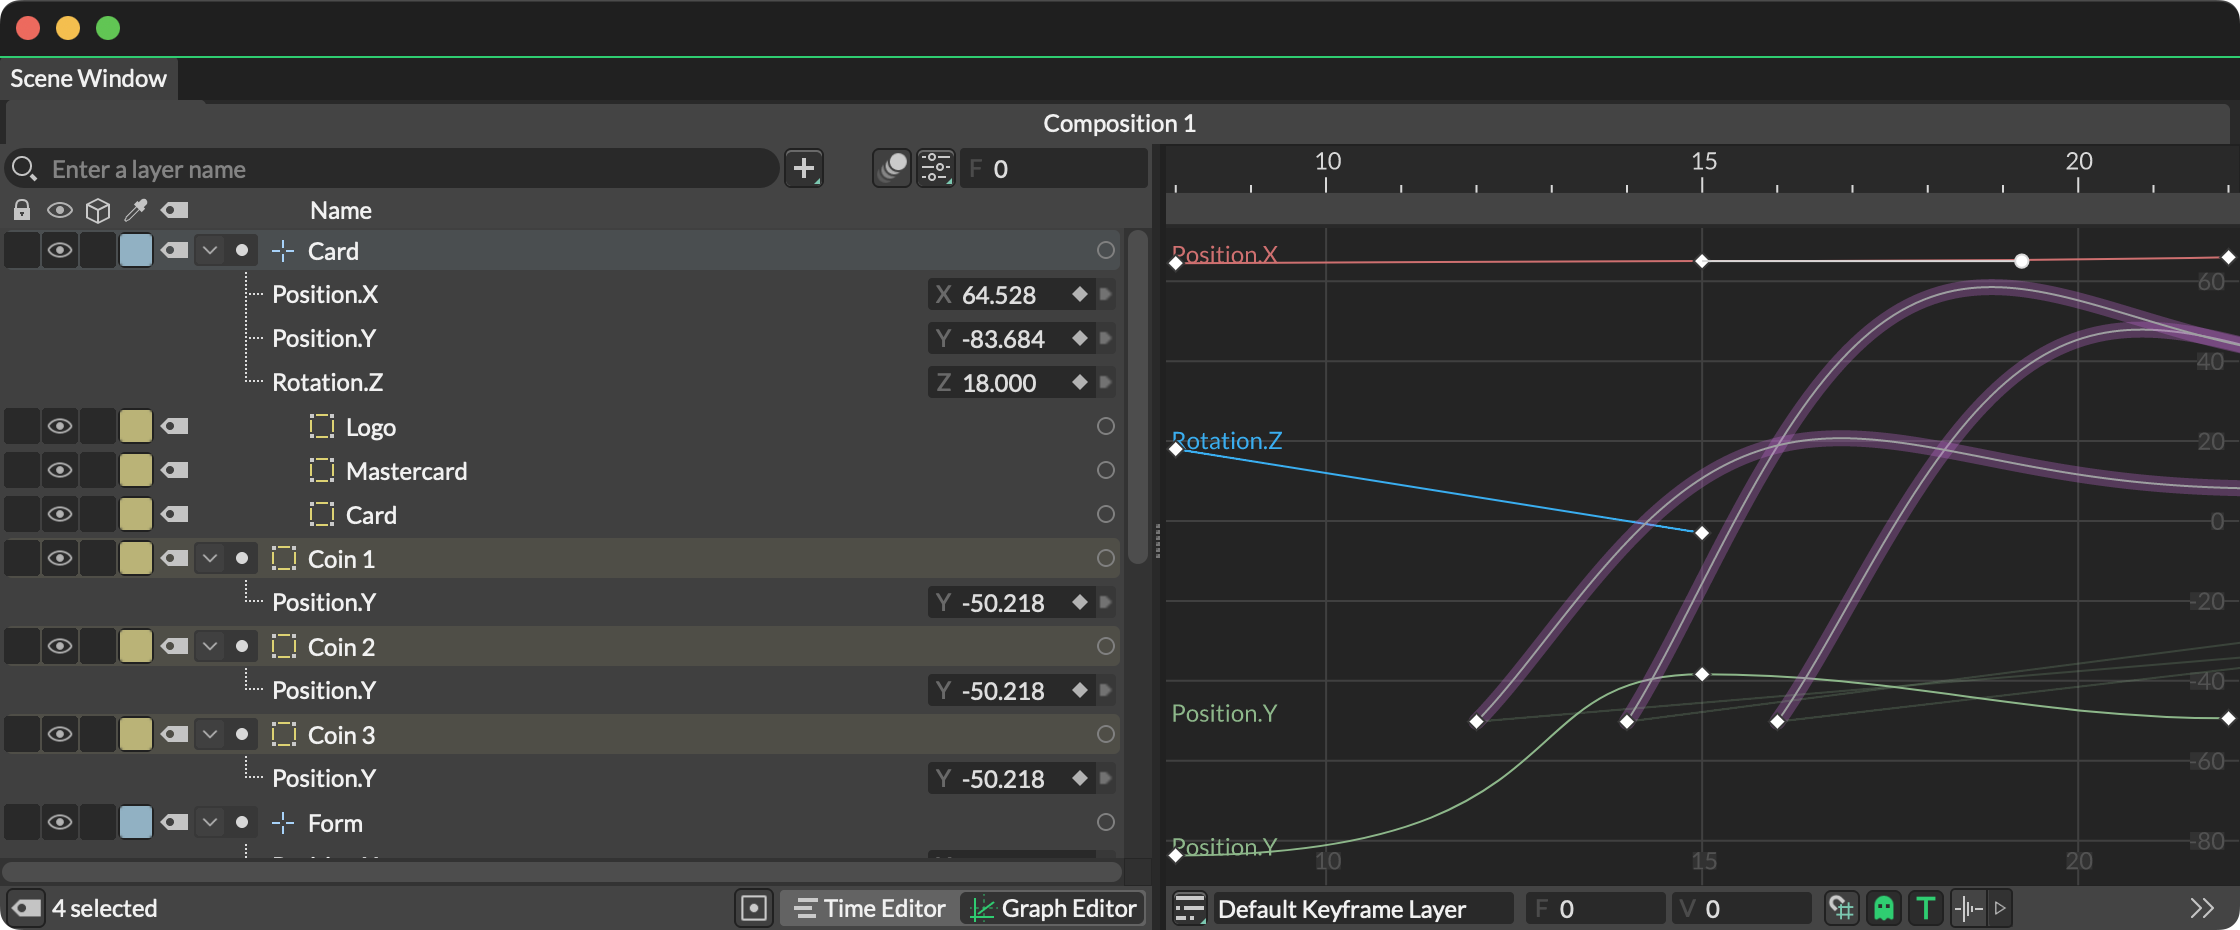Image resolution: width=2240 pixels, height=930 pixels.
Task: Toggle the green ghost curves icon
Action: (x=1884, y=908)
